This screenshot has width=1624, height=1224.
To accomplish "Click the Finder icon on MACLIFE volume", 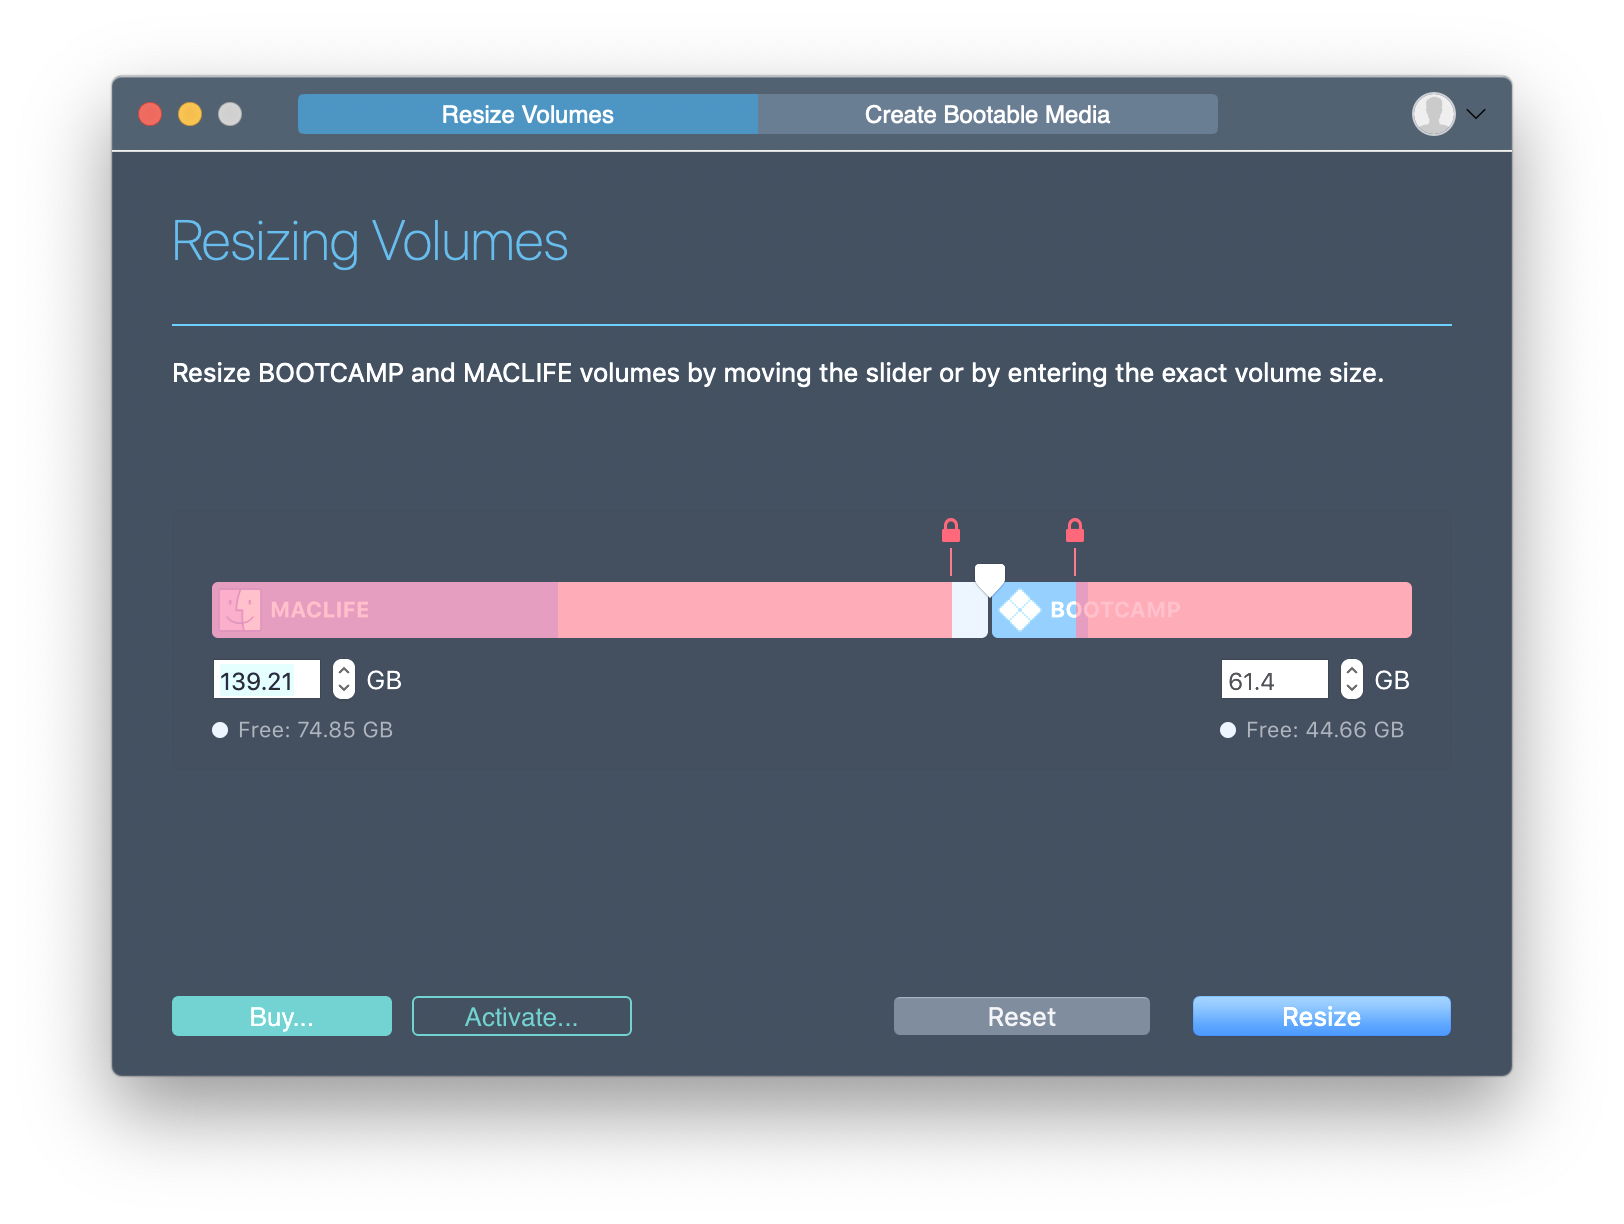I will (x=240, y=610).
